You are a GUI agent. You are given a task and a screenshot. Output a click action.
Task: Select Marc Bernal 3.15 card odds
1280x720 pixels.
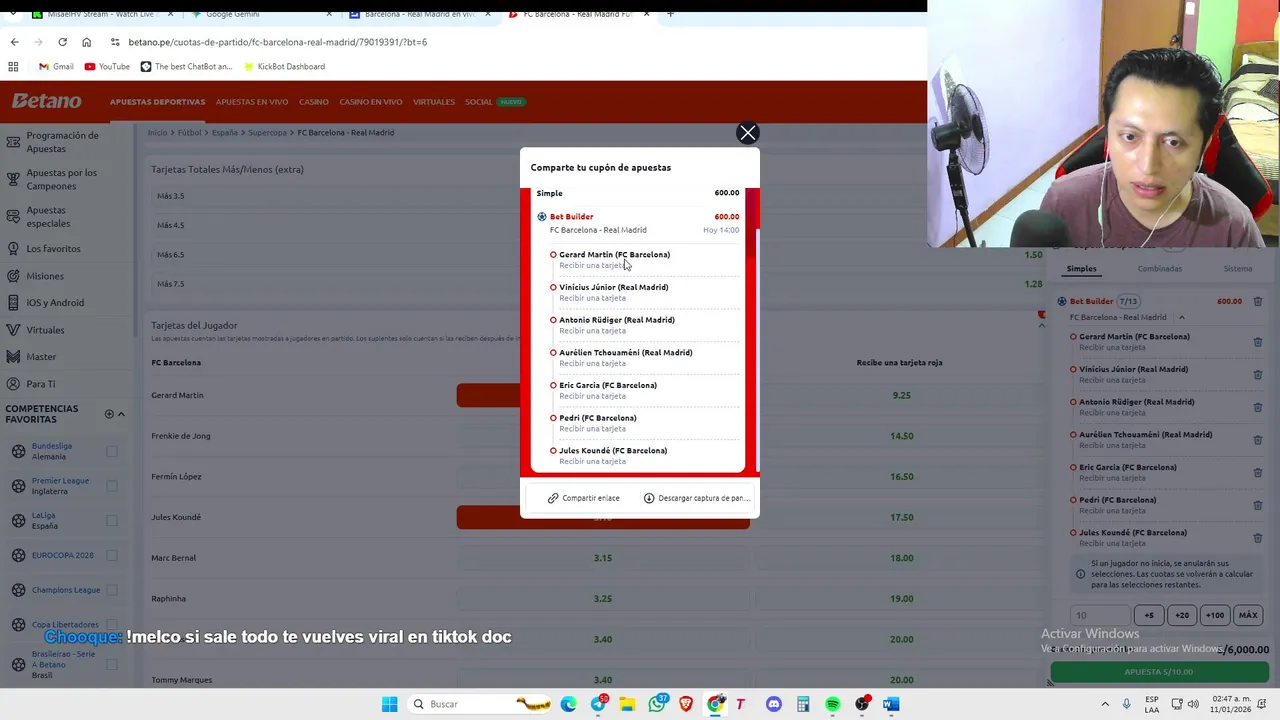coord(602,558)
